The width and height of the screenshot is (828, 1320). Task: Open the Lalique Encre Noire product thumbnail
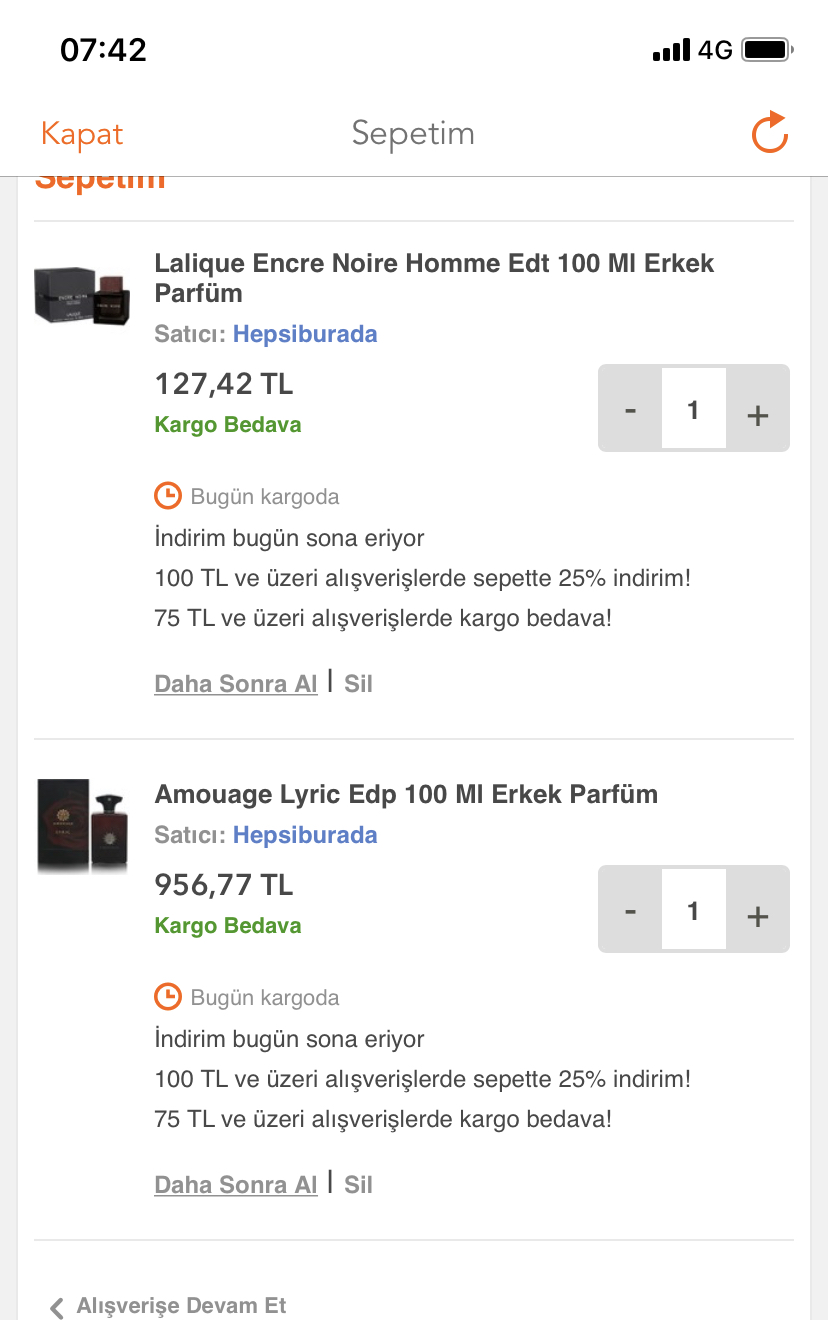tap(84, 295)
